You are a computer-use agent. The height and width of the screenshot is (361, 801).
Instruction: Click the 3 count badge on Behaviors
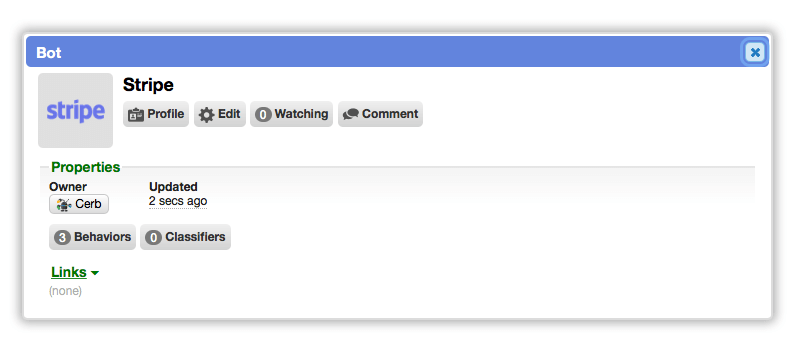[x=62, y=237]
